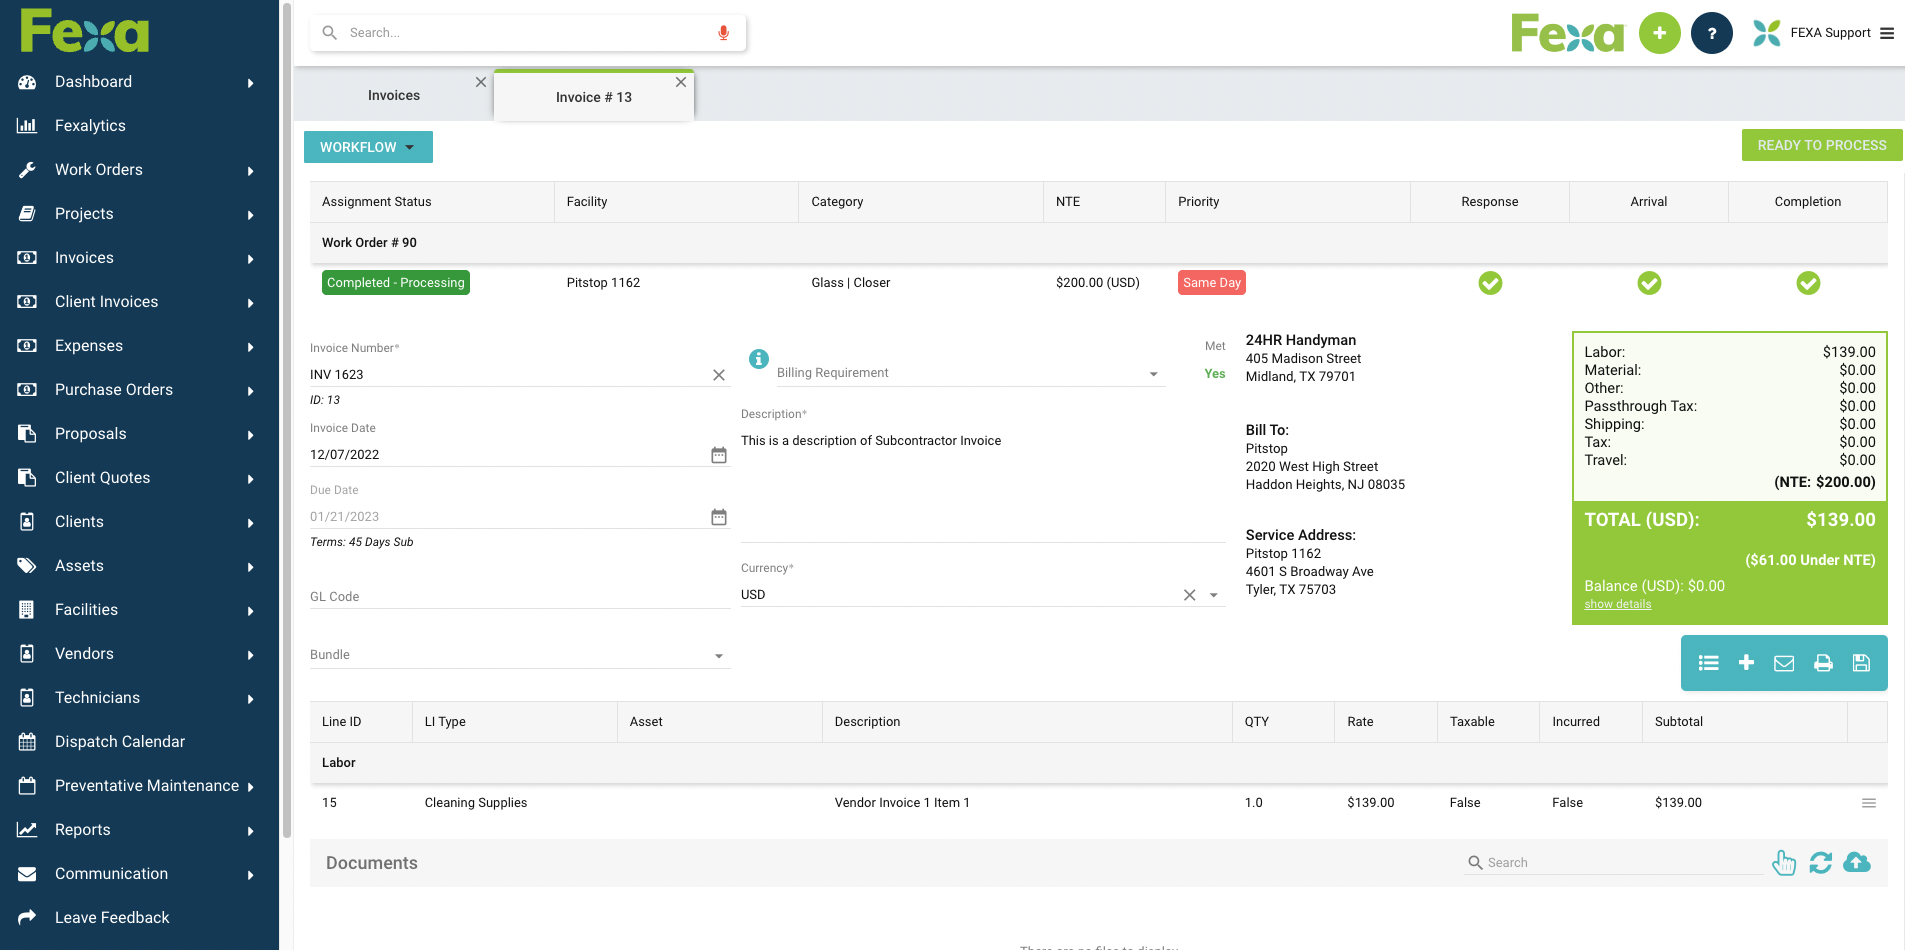Viewport: 1905px width, 950px height.
Task: Select the envelope icon to email the invoice
Action: pos(1784,663)
